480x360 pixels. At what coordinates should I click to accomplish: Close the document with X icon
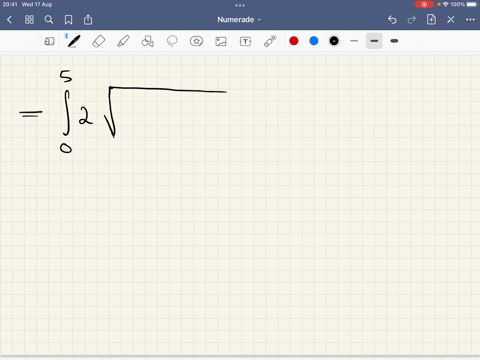pyautogui.click(x=451, y=20)
